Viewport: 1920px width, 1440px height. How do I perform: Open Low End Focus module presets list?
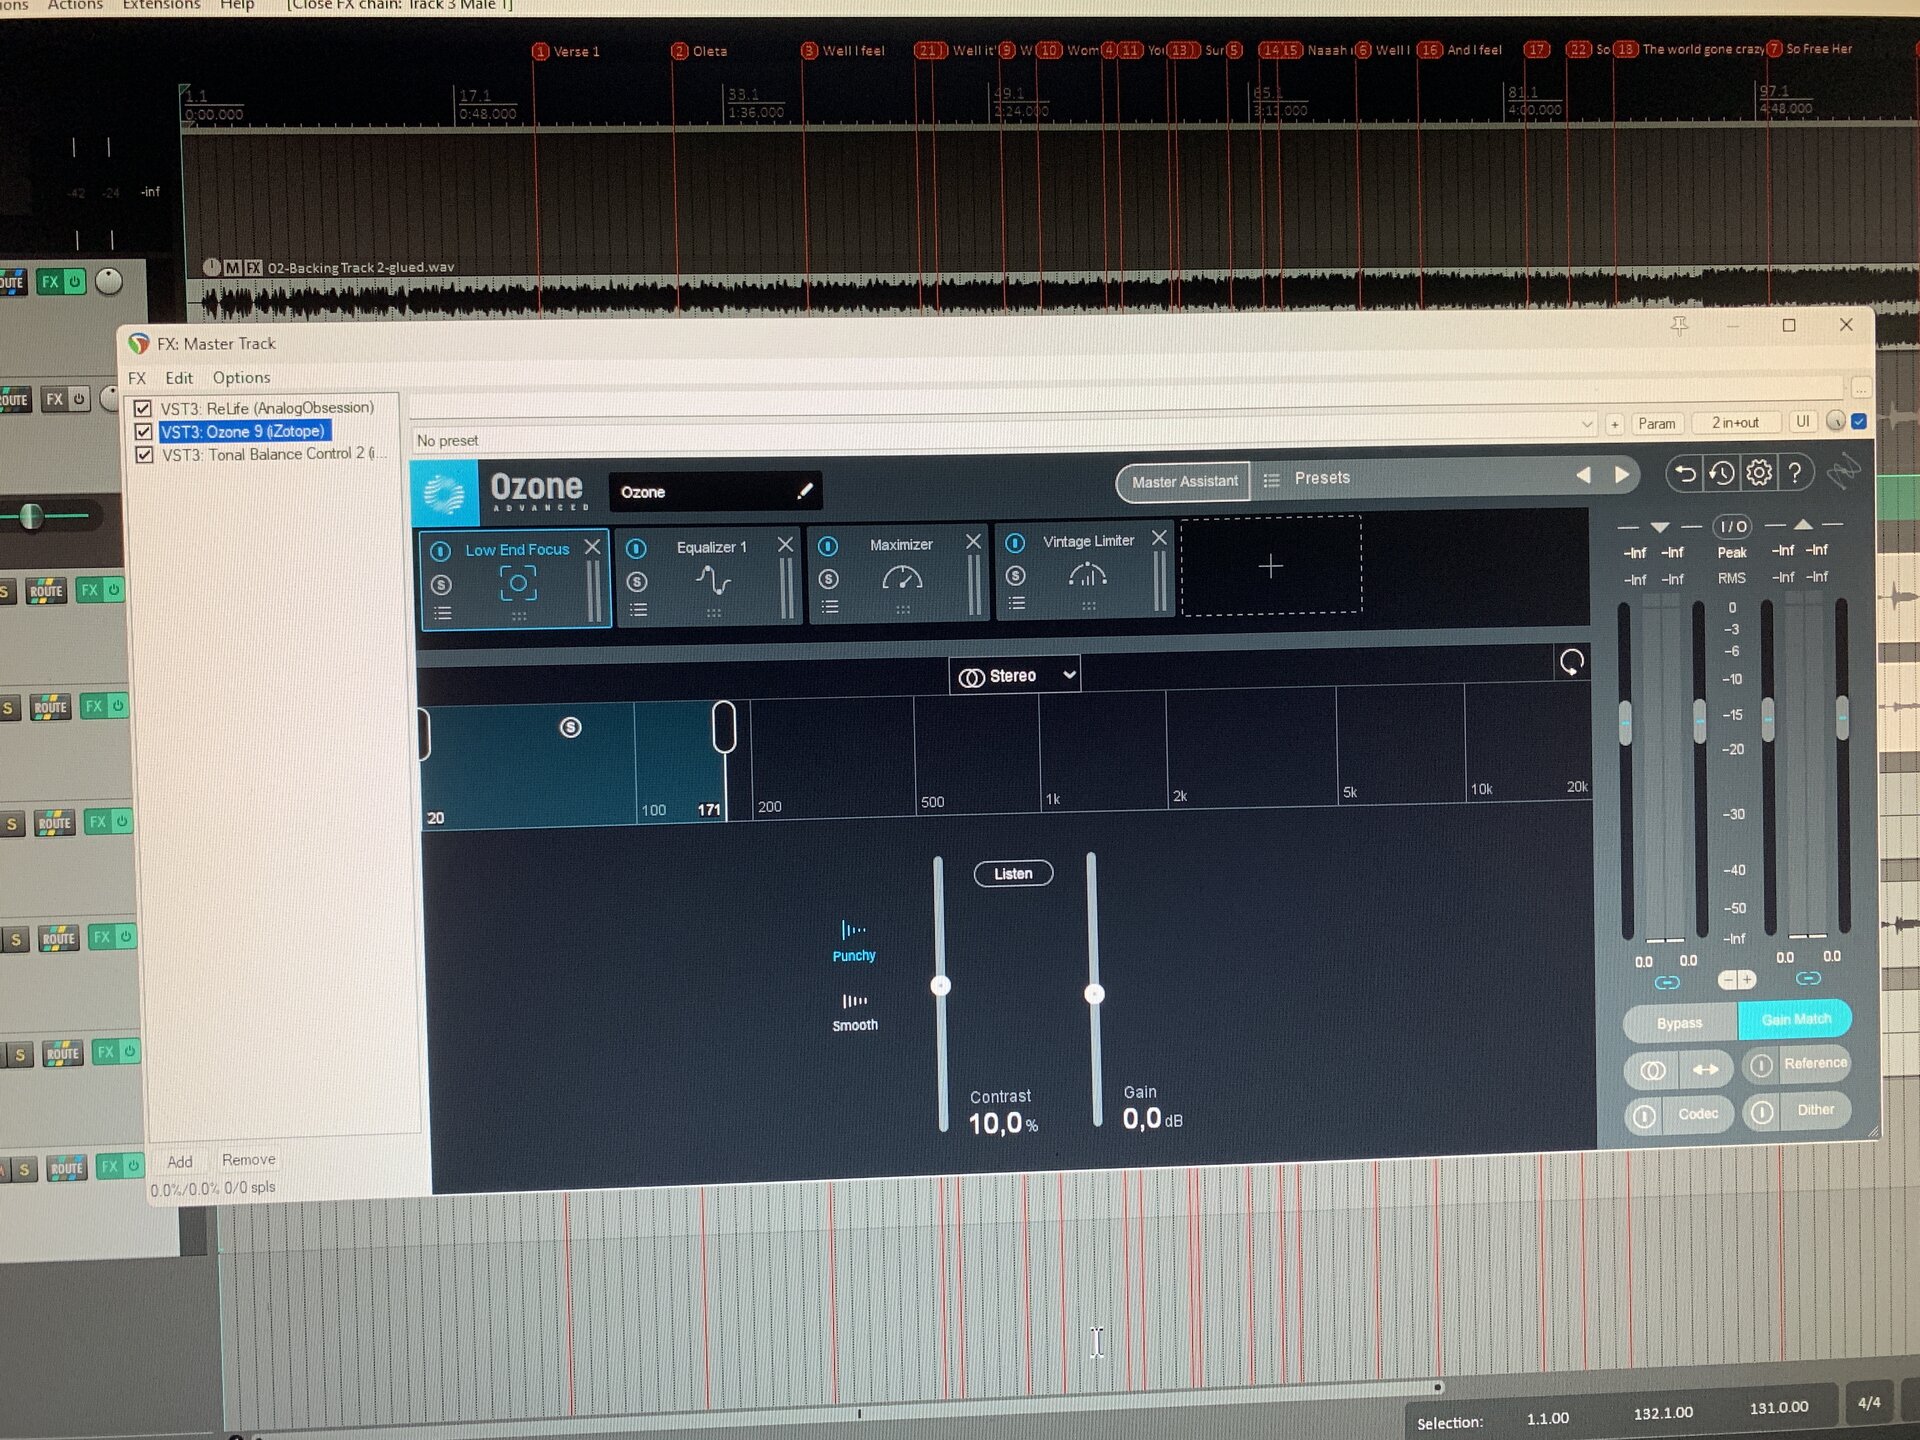(x=442, y=613)
